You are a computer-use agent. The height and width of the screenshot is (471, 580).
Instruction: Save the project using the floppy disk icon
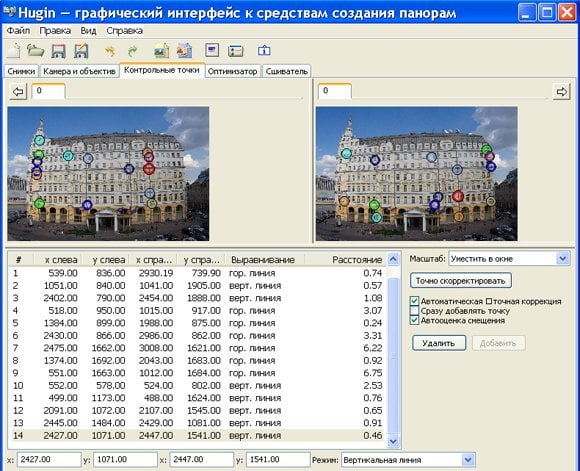pyautogui.click(x=58, y=51)
